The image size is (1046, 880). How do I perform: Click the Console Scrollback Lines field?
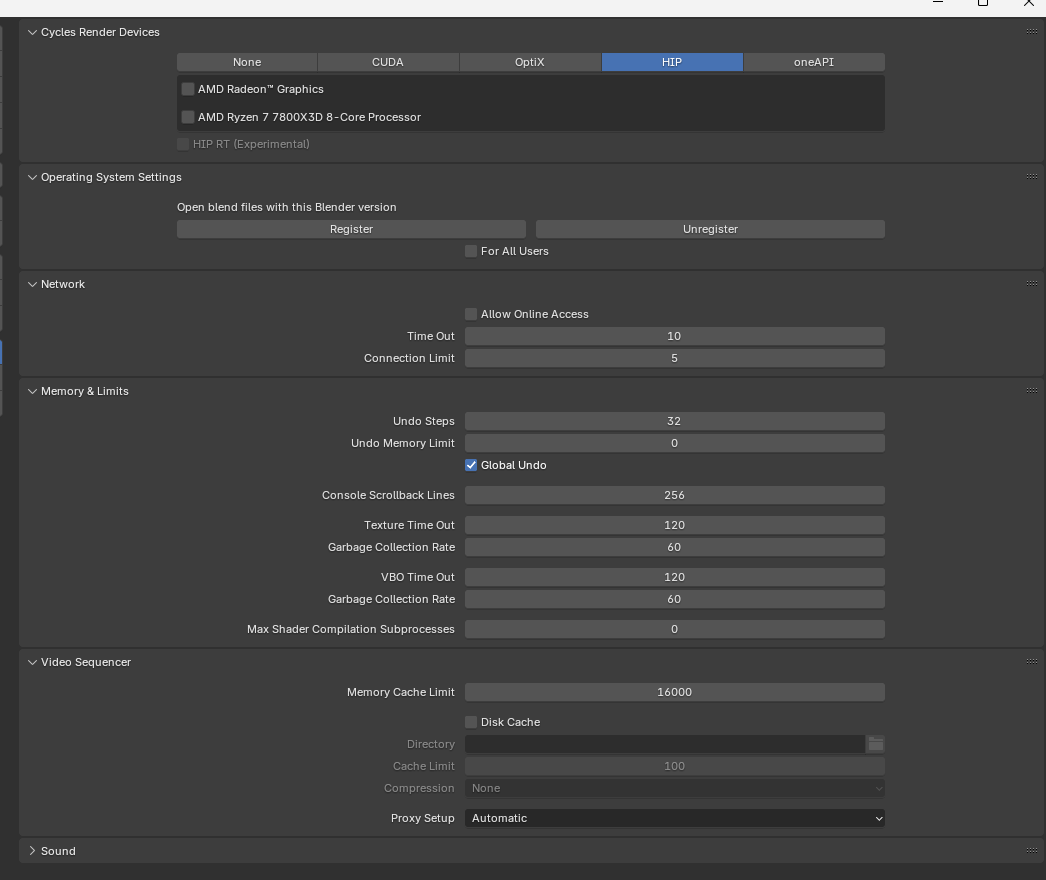pos(674,495)
